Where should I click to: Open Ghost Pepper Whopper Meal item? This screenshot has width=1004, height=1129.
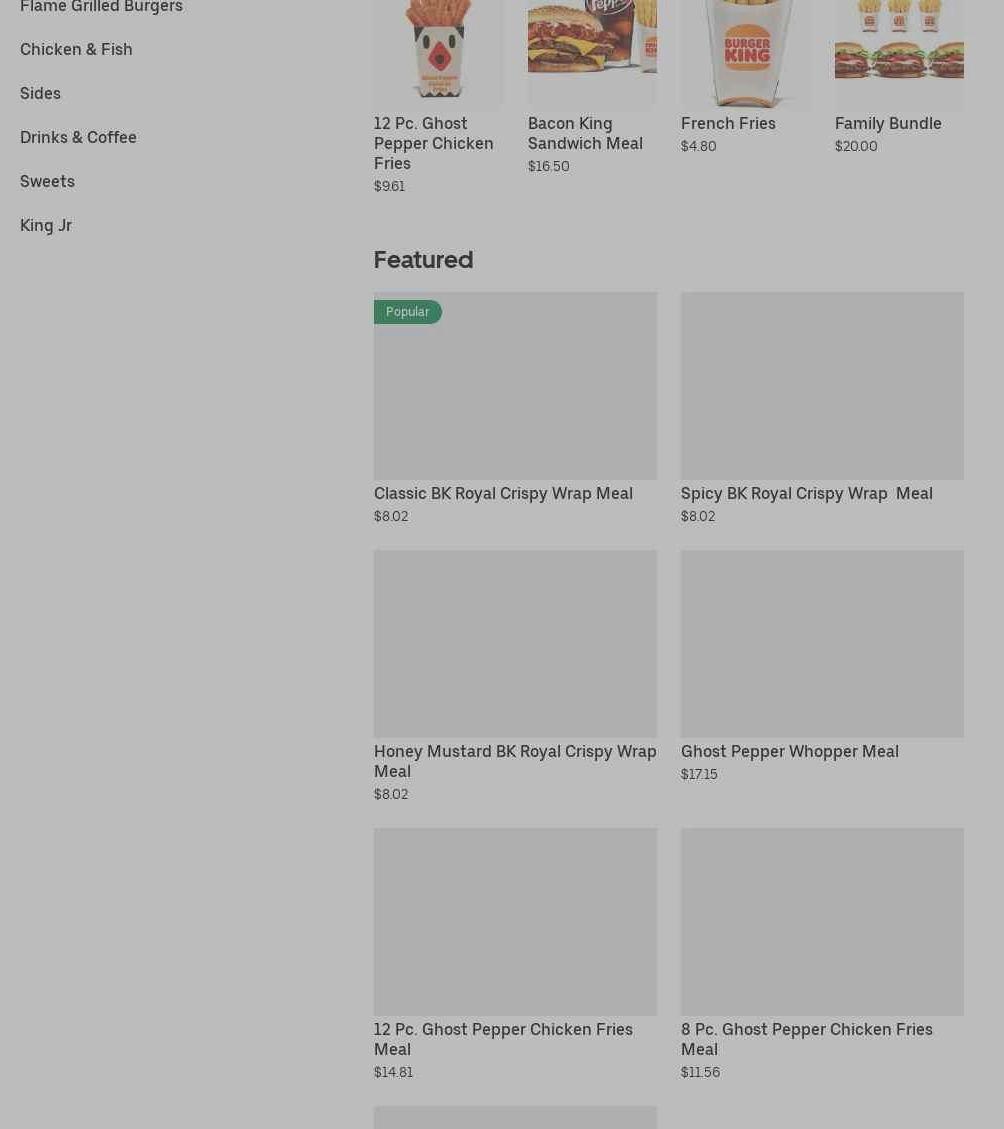point(790,752)
